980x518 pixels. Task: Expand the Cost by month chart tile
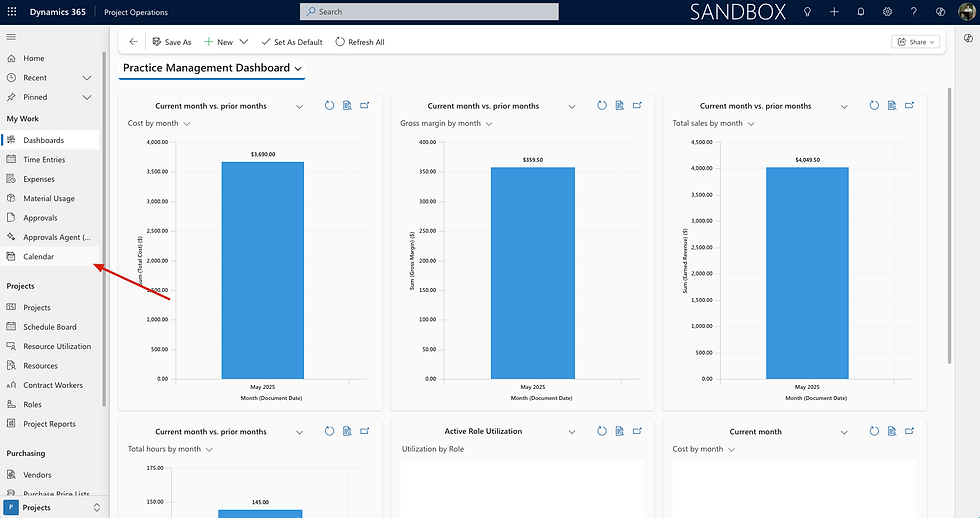tap(365, 106)
